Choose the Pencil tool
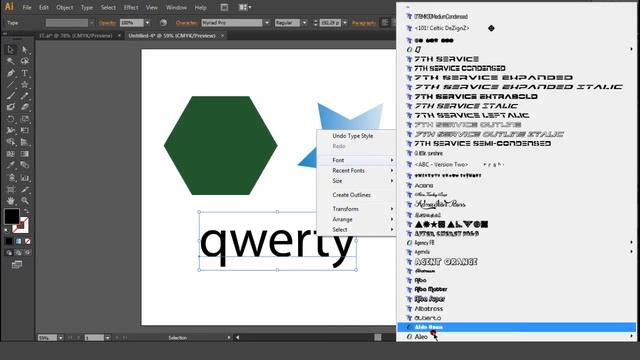The height and width of the screenshot is (360, 640). [x=24, y=96]
